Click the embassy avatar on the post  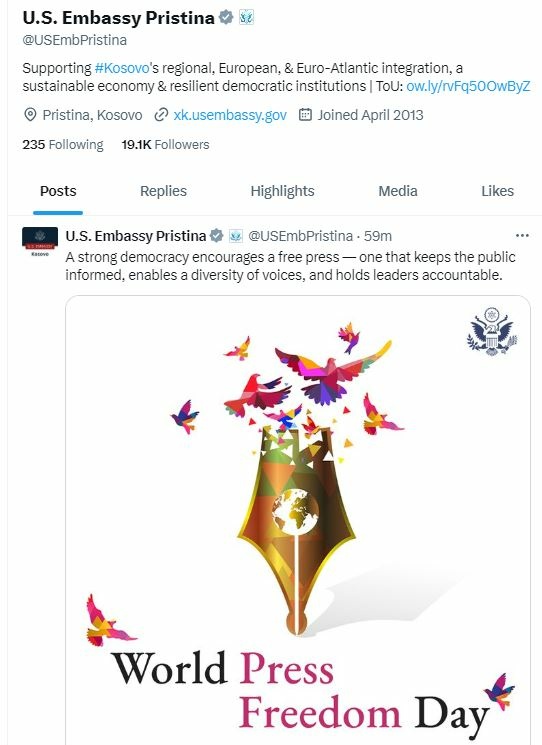(x=40, y=241)
